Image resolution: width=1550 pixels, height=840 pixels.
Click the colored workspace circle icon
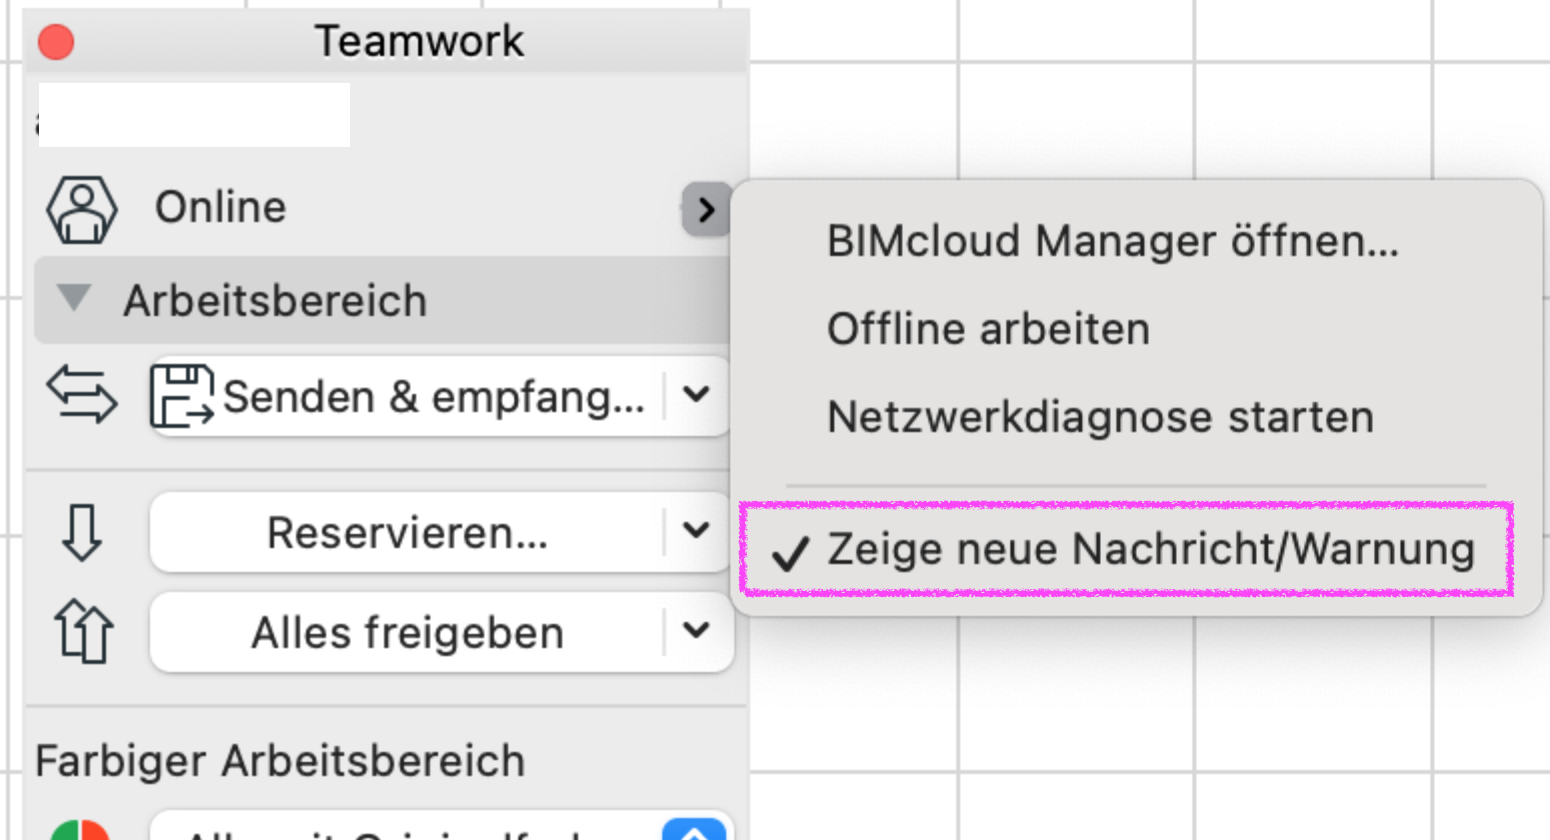pyautogui.click(x=80, y=830)
